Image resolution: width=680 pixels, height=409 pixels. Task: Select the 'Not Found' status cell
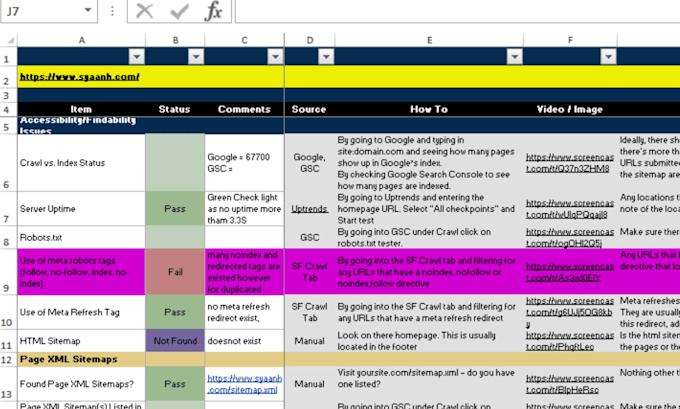[175, 341]
